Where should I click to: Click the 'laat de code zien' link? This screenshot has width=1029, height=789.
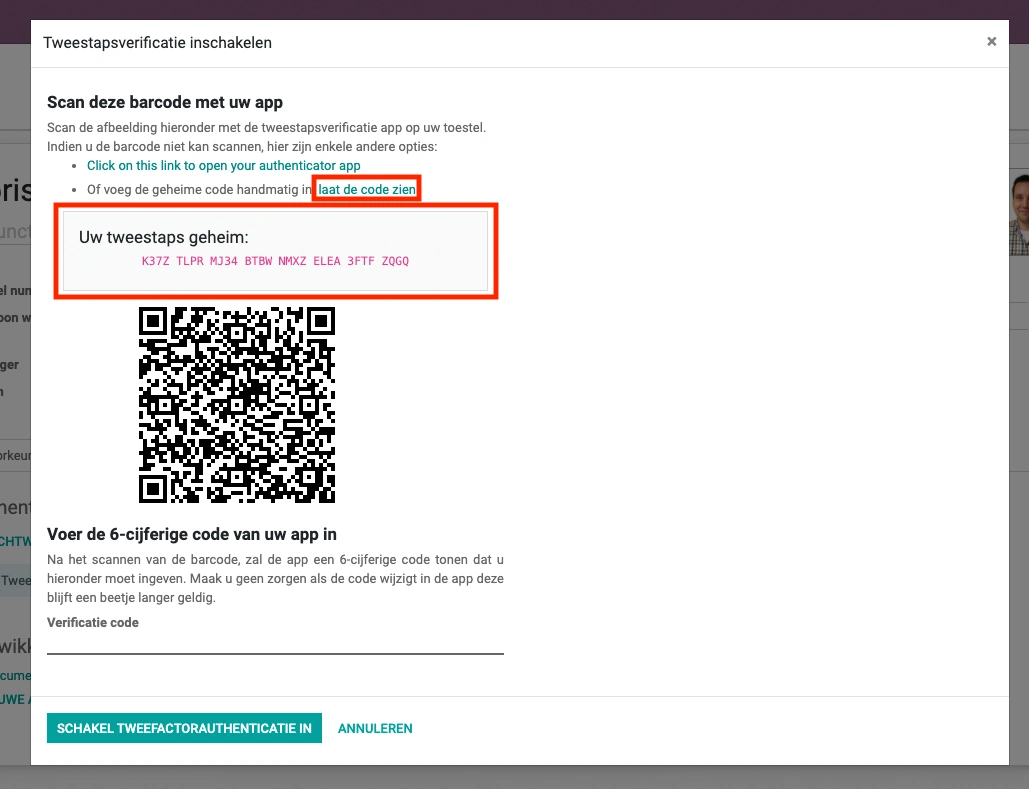367,189
